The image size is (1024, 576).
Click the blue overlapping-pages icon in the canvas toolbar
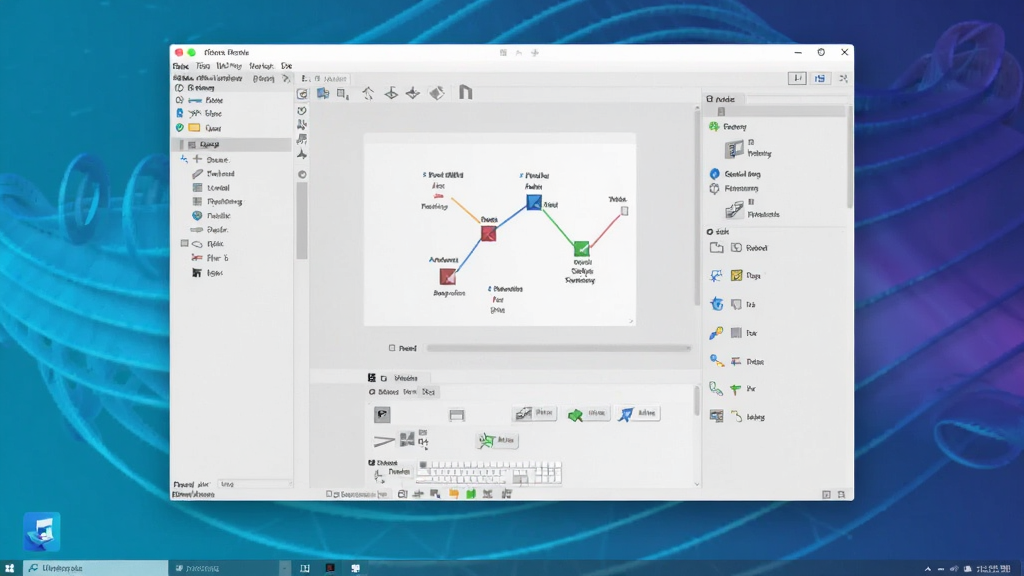tap(323, 93)
